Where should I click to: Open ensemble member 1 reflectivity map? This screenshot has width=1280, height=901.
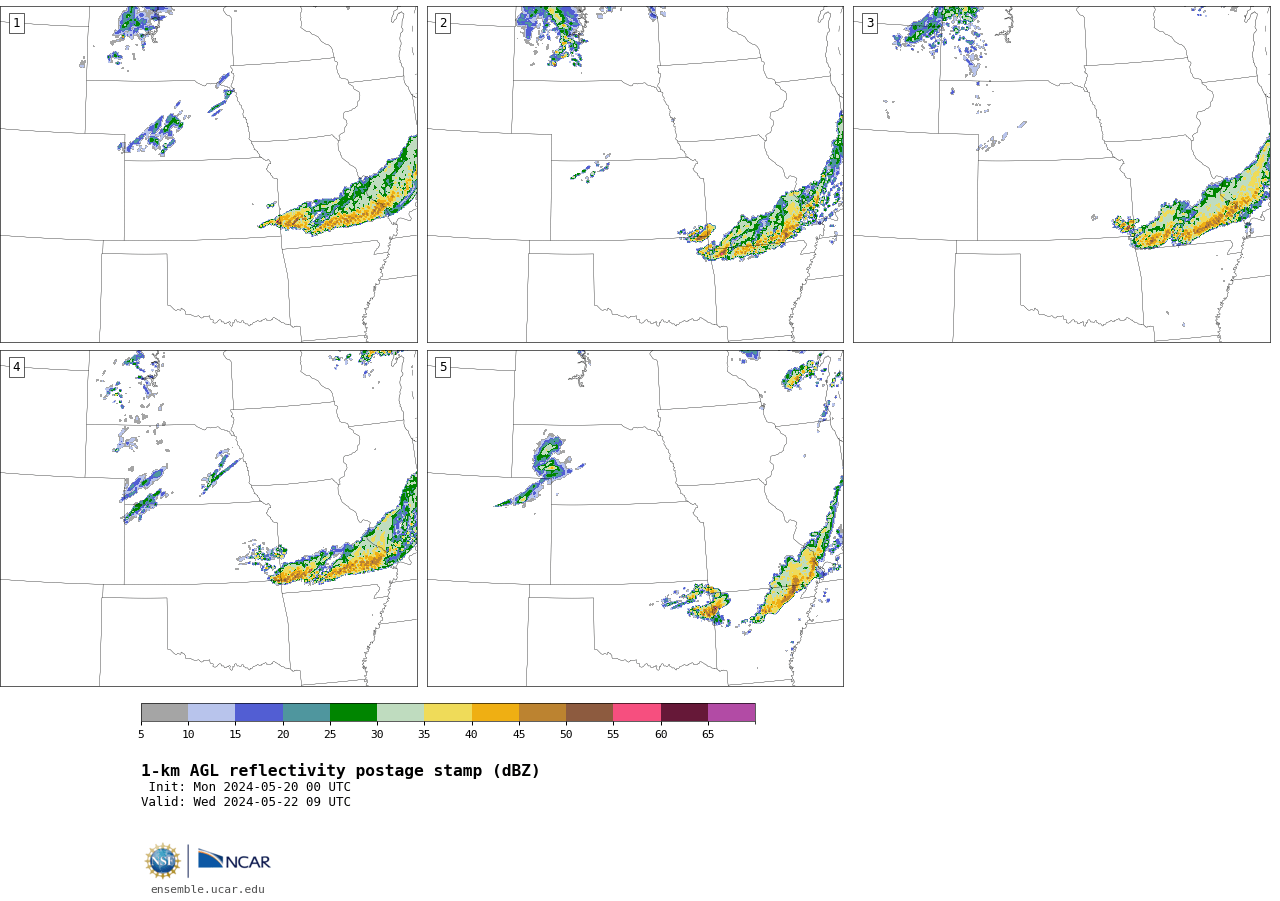(208, 174)
